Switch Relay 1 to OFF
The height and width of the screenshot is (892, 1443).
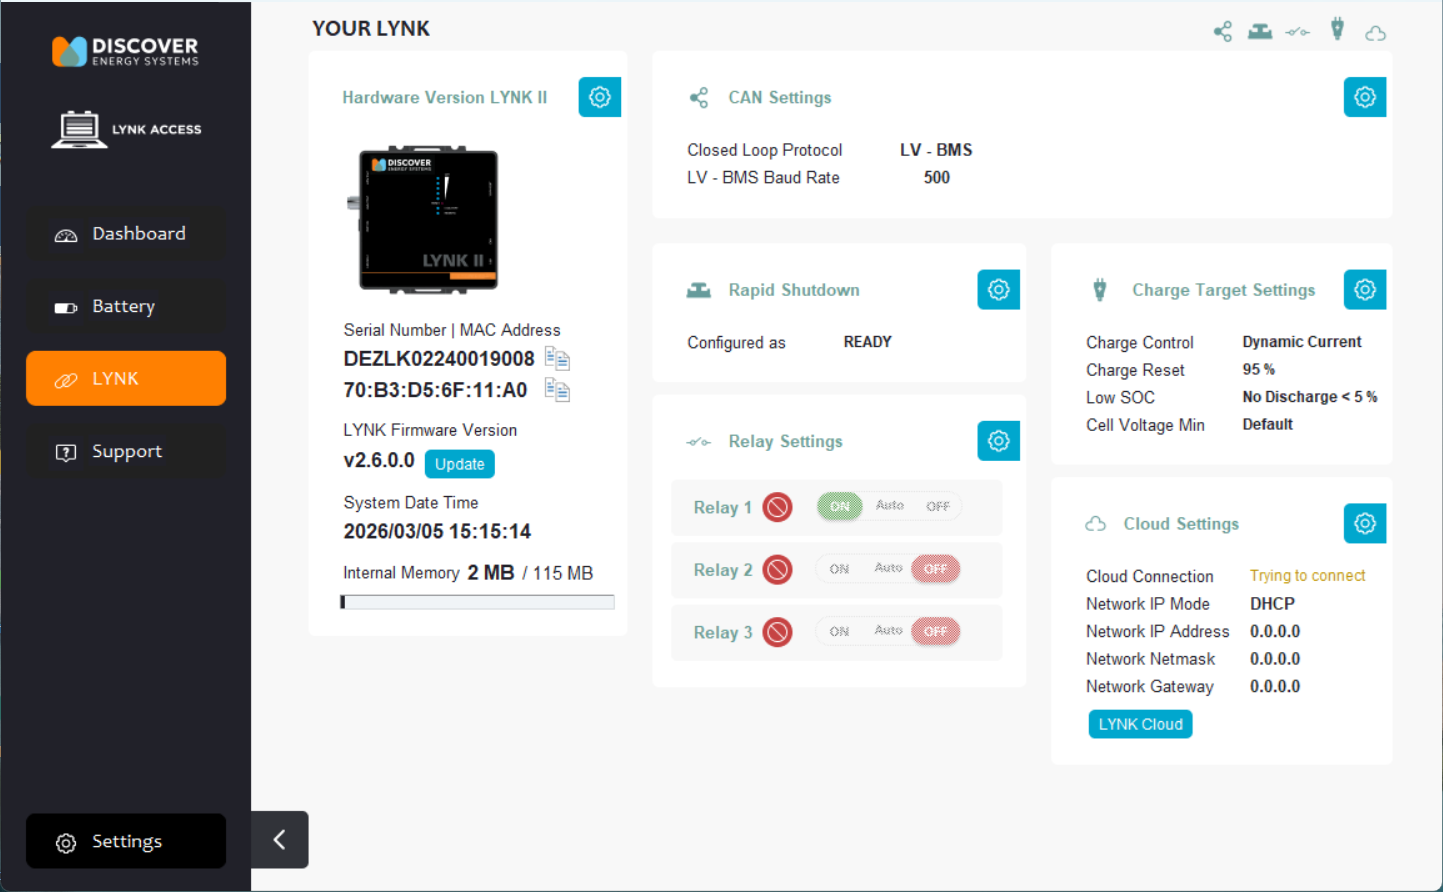[x=937, y=506]
